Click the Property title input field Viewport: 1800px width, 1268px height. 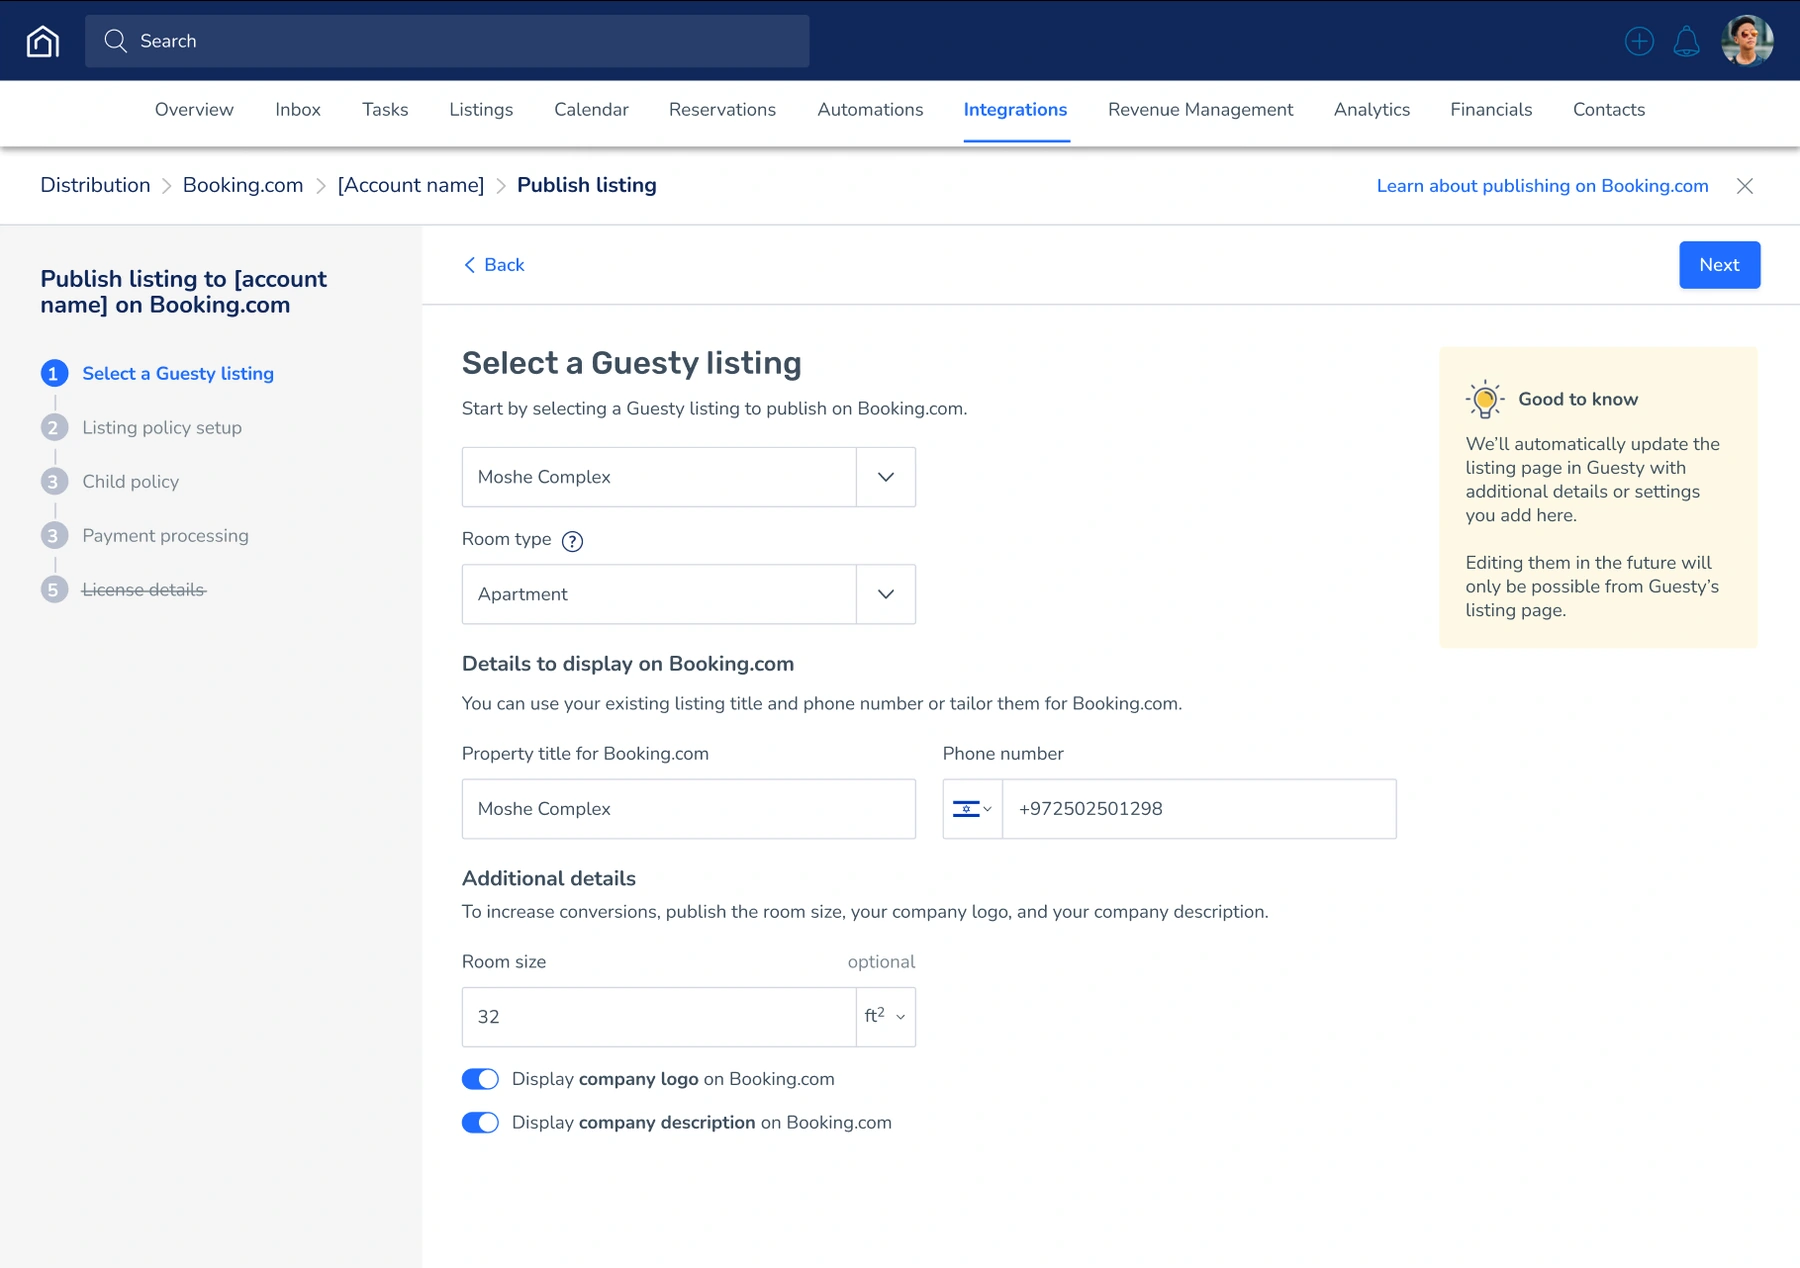click(x=689, y=809)
